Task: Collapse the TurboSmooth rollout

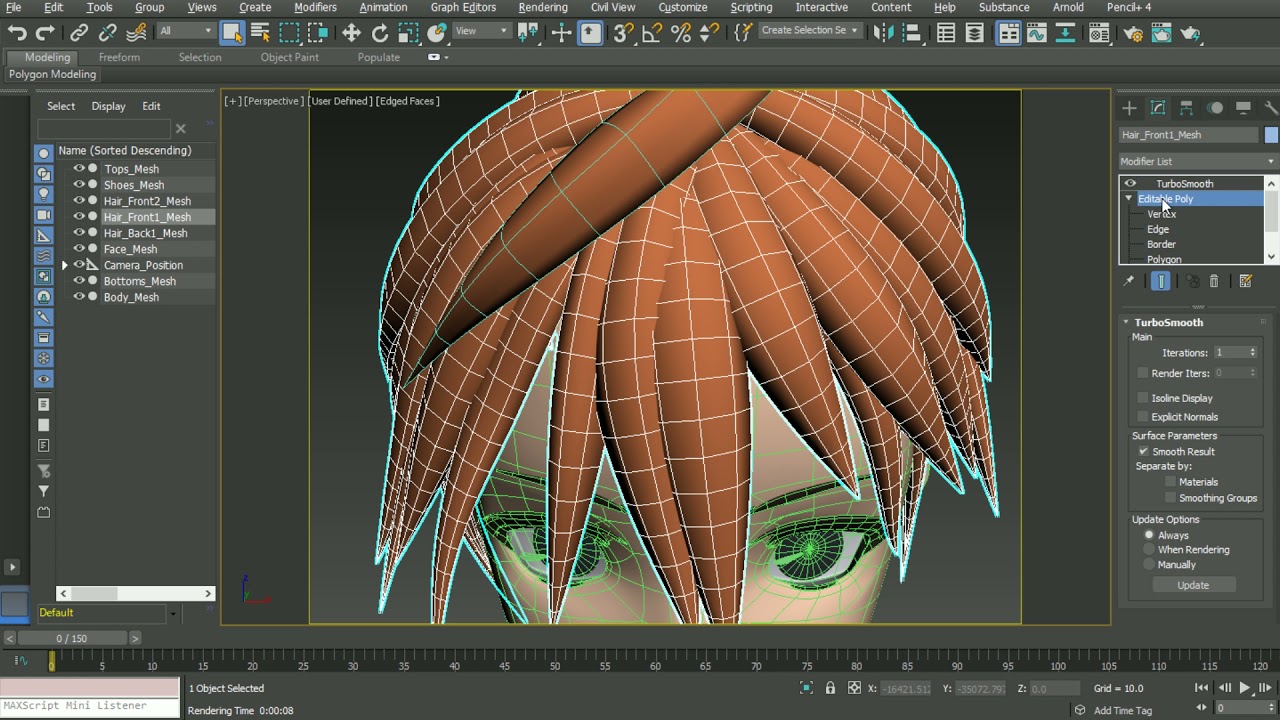Action: click(x=1126, y=322)
